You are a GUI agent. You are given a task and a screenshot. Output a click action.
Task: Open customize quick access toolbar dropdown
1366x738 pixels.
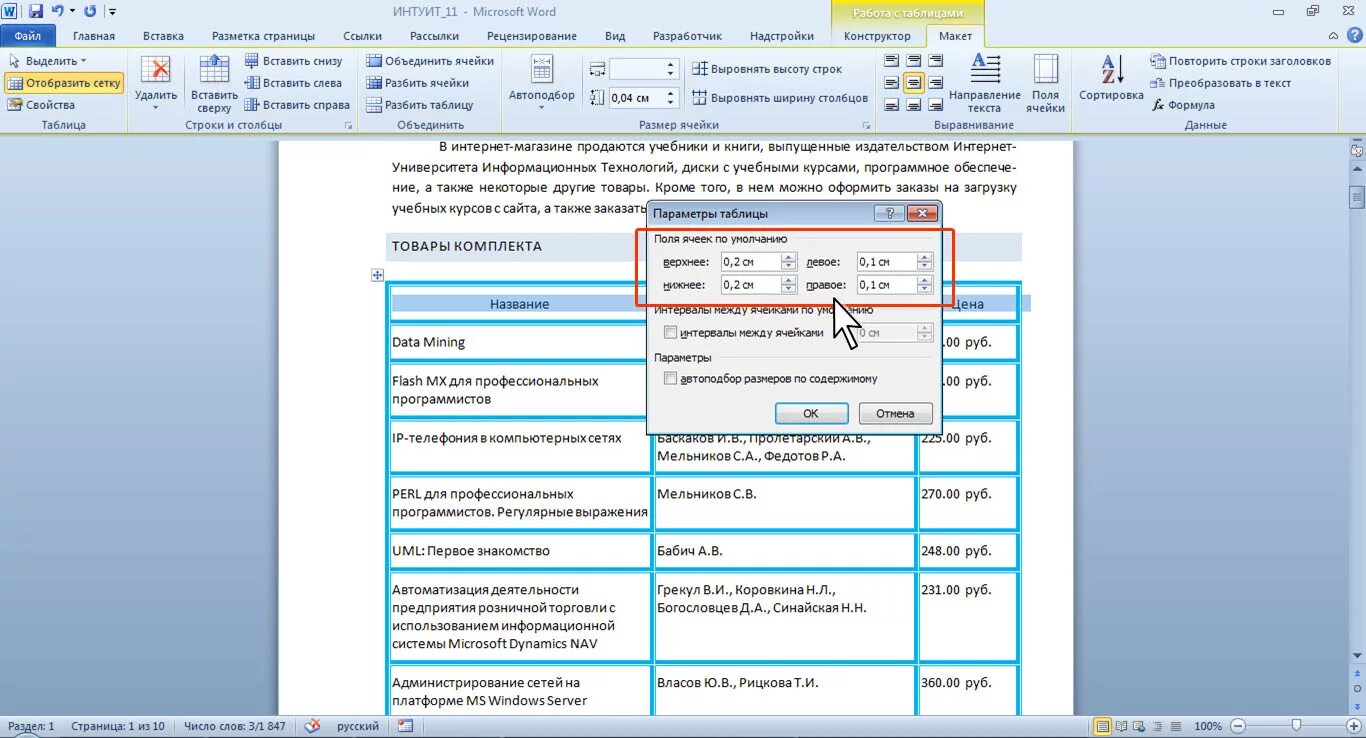111,12
